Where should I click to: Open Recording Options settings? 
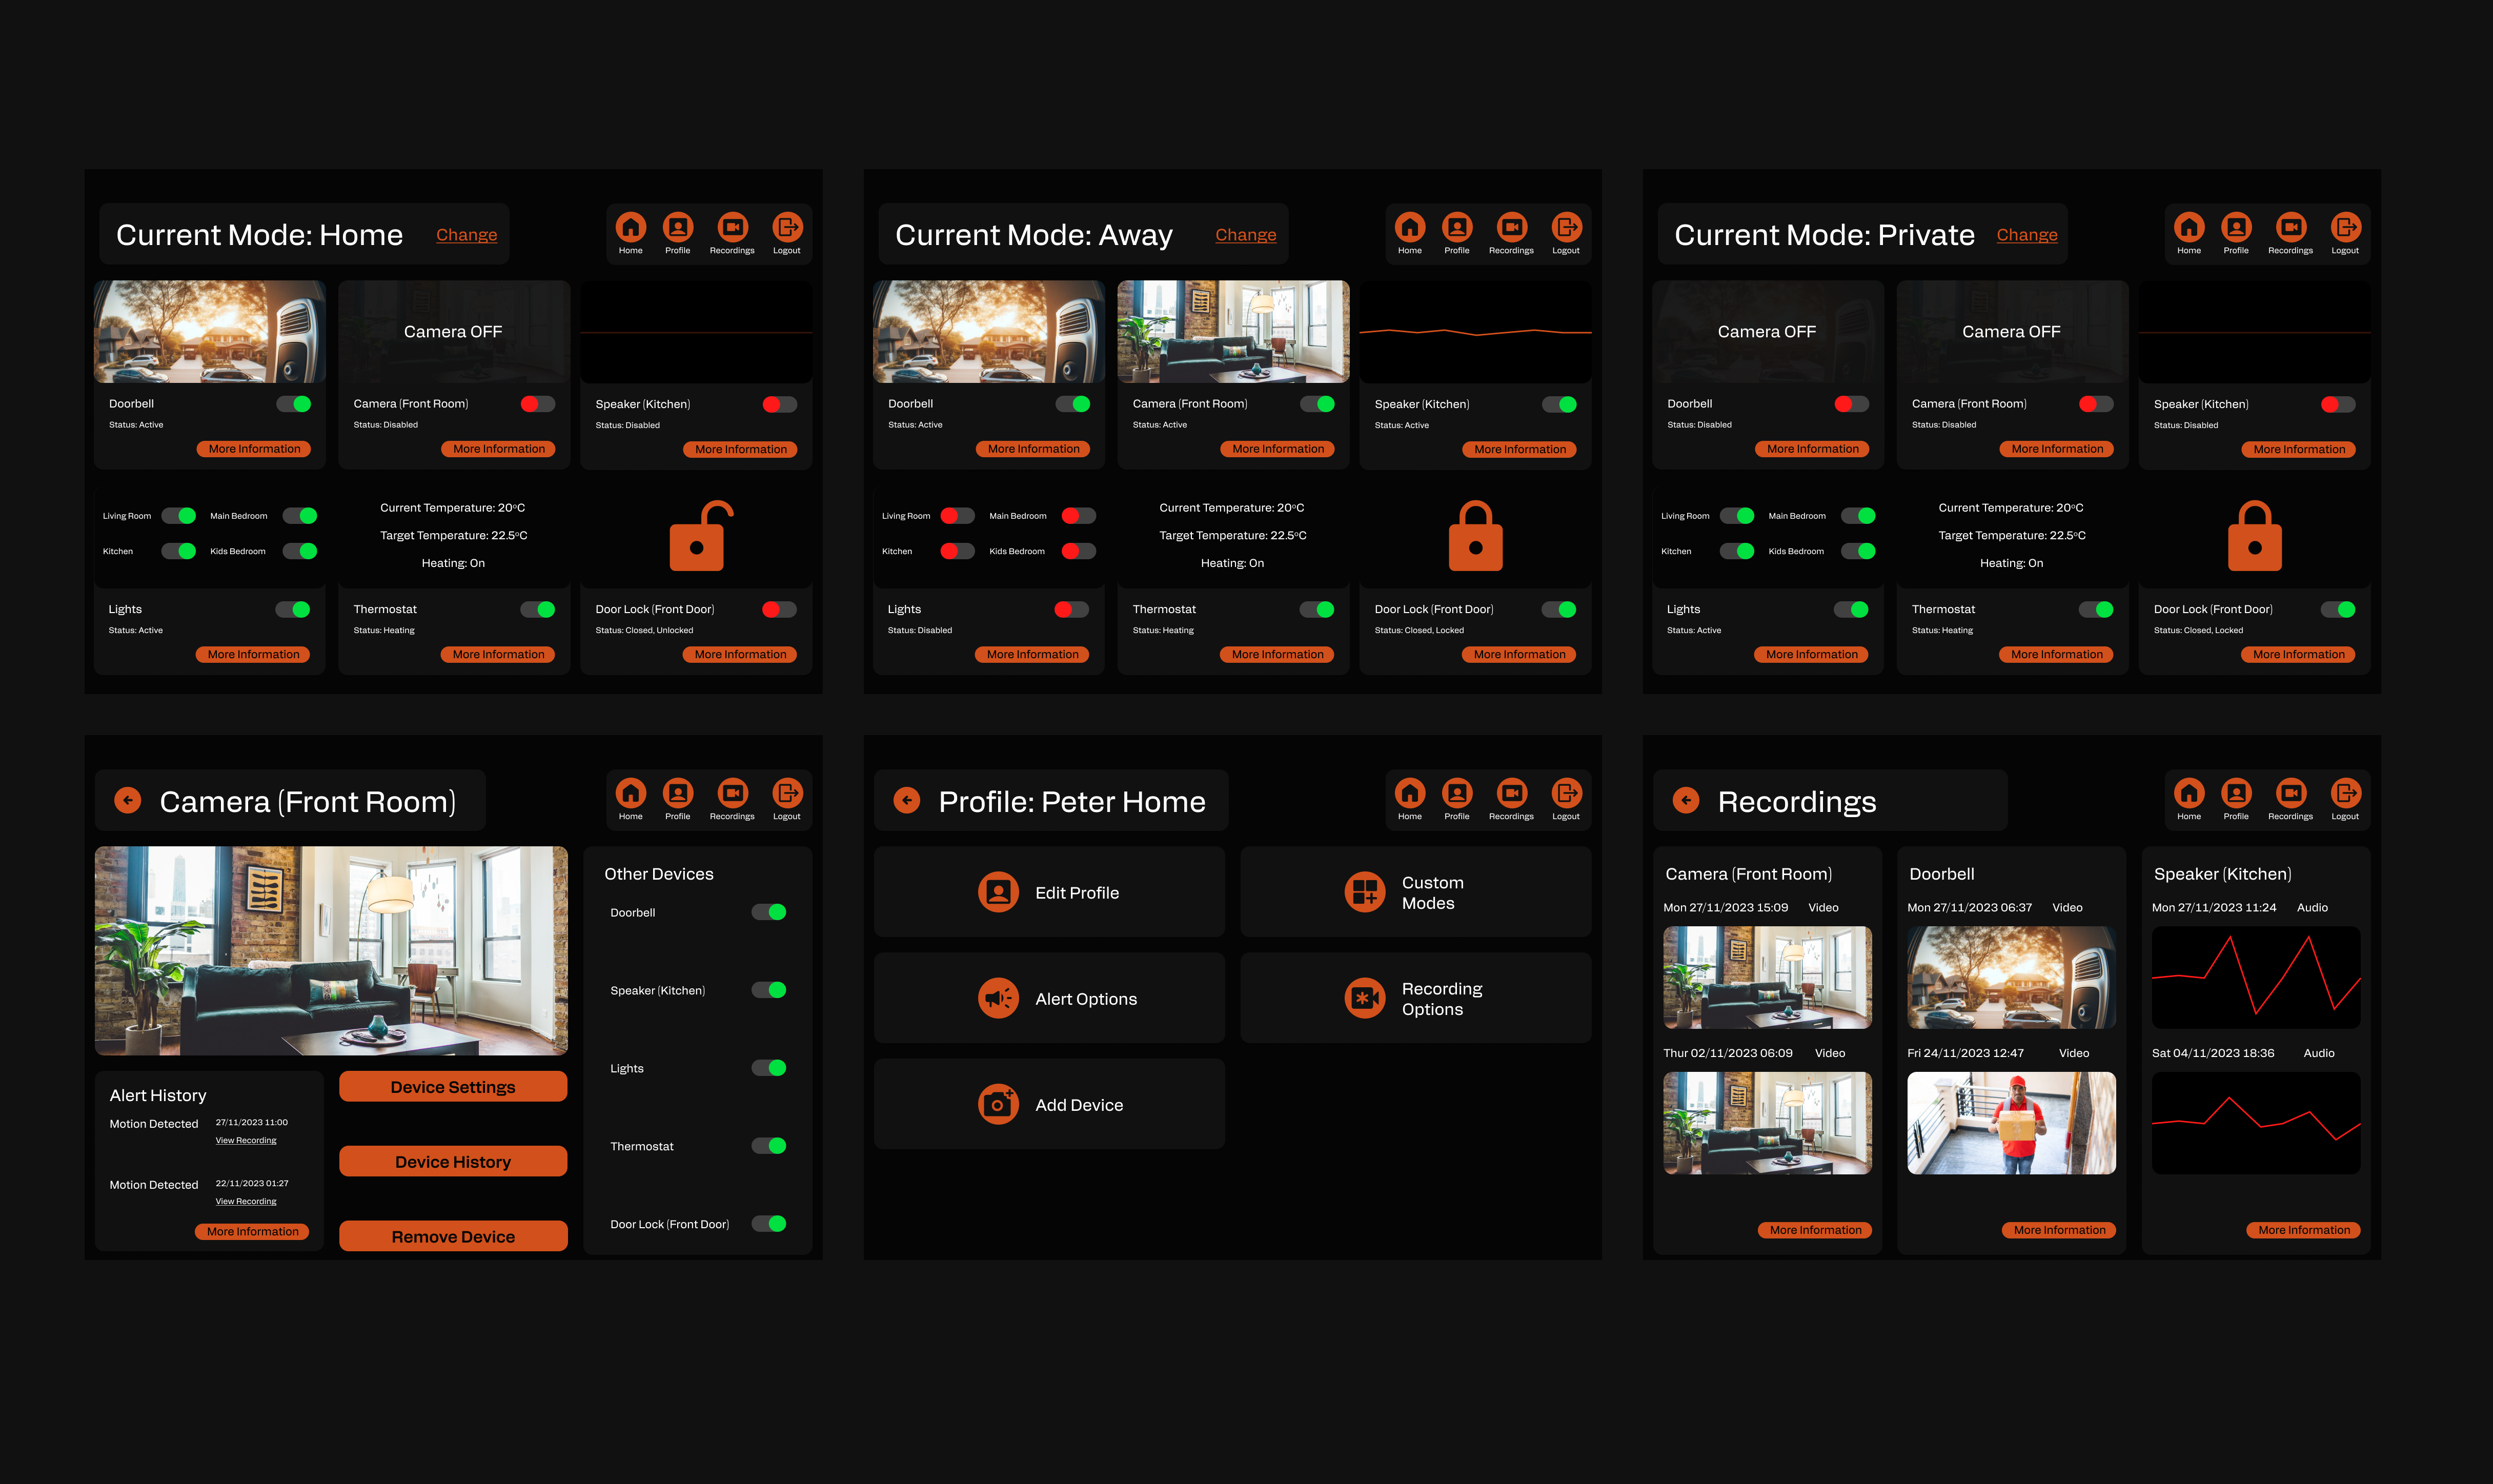click(1365, 998)
